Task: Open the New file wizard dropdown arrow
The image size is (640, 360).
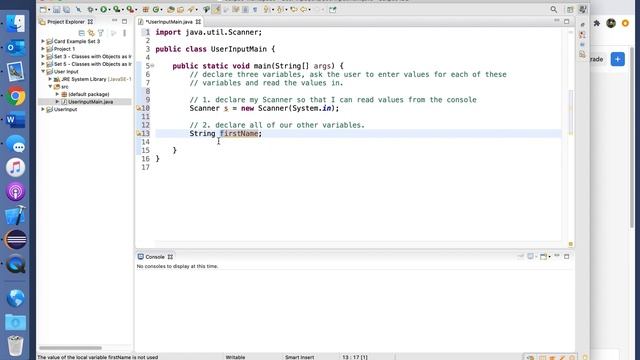Action: pyautogui.click(x=49, y=9)
